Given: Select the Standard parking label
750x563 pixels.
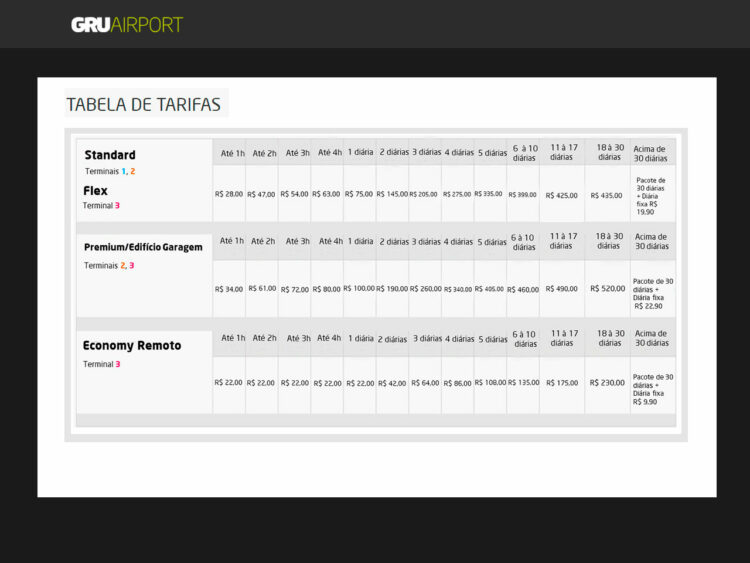Looking at the screenshot, I should pos(110,155).
